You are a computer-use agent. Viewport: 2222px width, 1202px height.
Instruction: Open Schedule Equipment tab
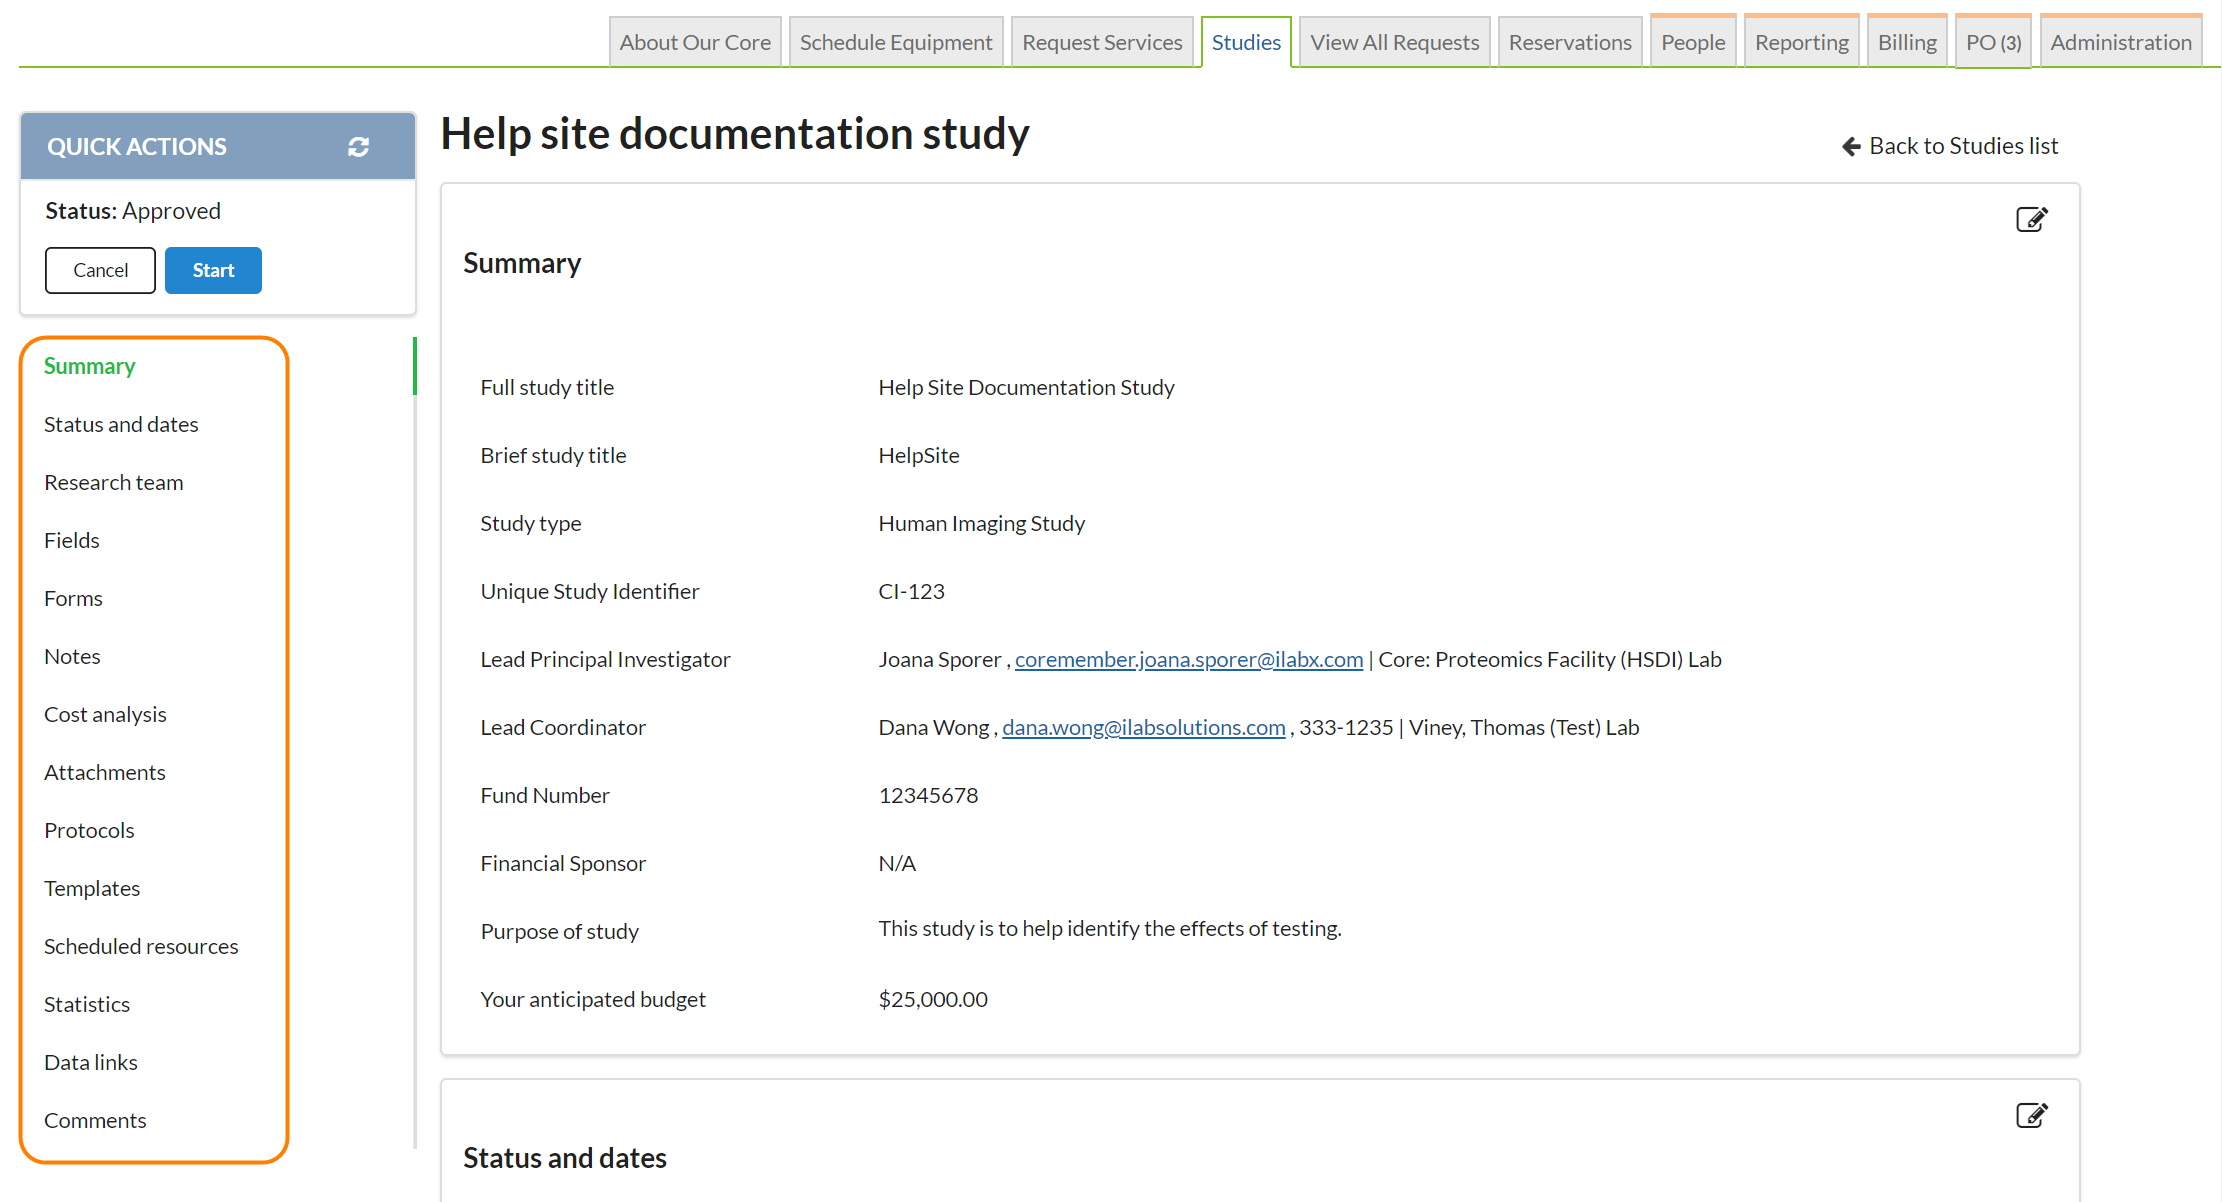pyautogui.click(x=895, y=43)
